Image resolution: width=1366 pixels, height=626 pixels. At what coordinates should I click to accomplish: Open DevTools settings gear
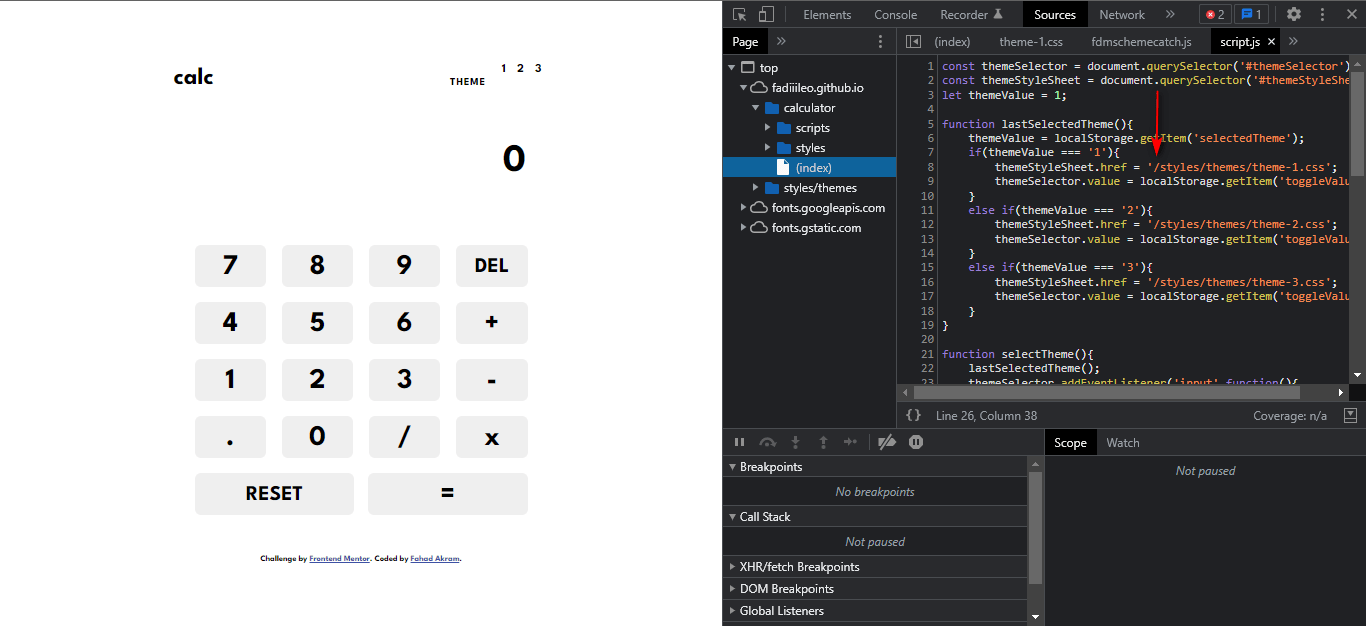pos(1294,14)
